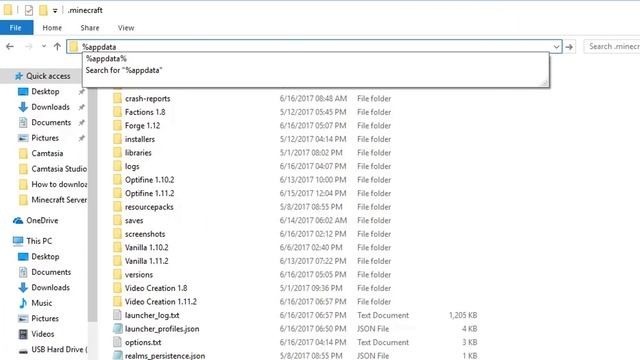Select the Optifine 1.10.2 folder icon
This screenshot has width=640, height=360.
pos(118,180)
